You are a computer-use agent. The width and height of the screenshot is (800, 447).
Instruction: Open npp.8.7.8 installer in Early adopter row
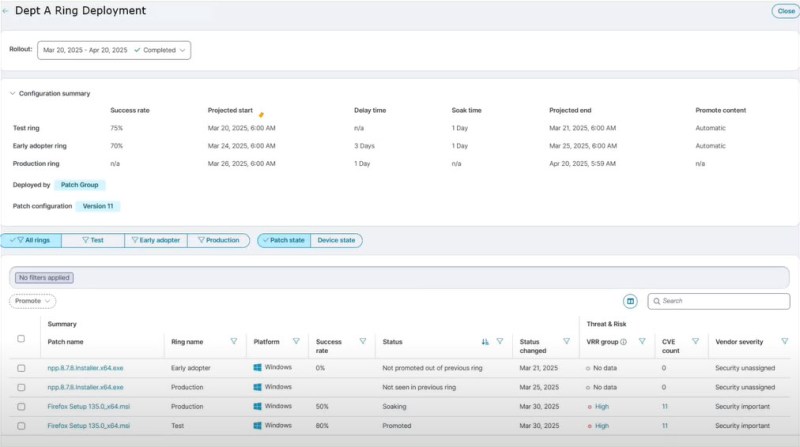[x=85, y=368]
